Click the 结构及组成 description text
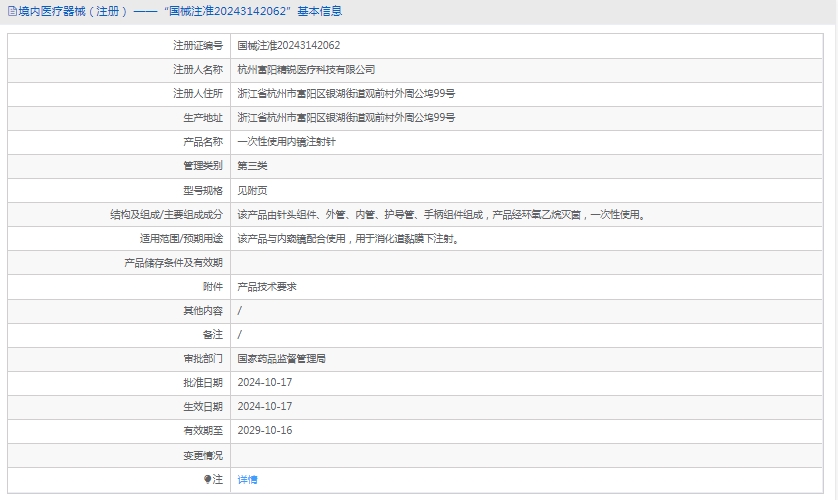The height and width of the screenshot is (500, 838). (x=441, y=215)
